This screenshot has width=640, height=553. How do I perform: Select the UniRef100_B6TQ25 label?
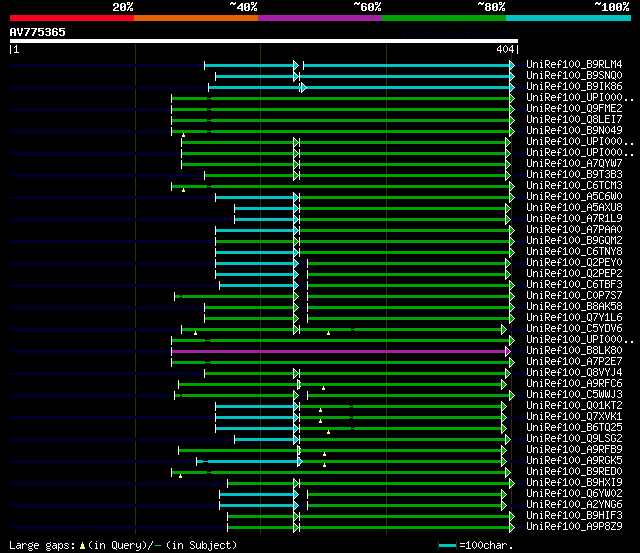point(574,428)
